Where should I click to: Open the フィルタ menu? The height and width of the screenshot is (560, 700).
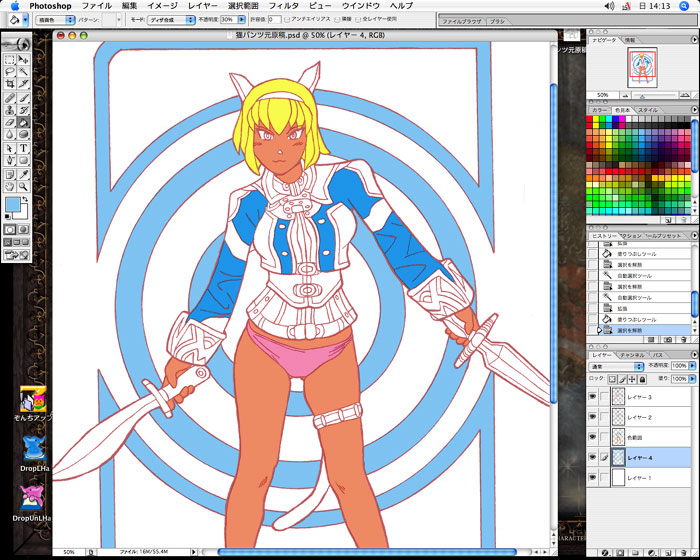click(x=283, y=6)
